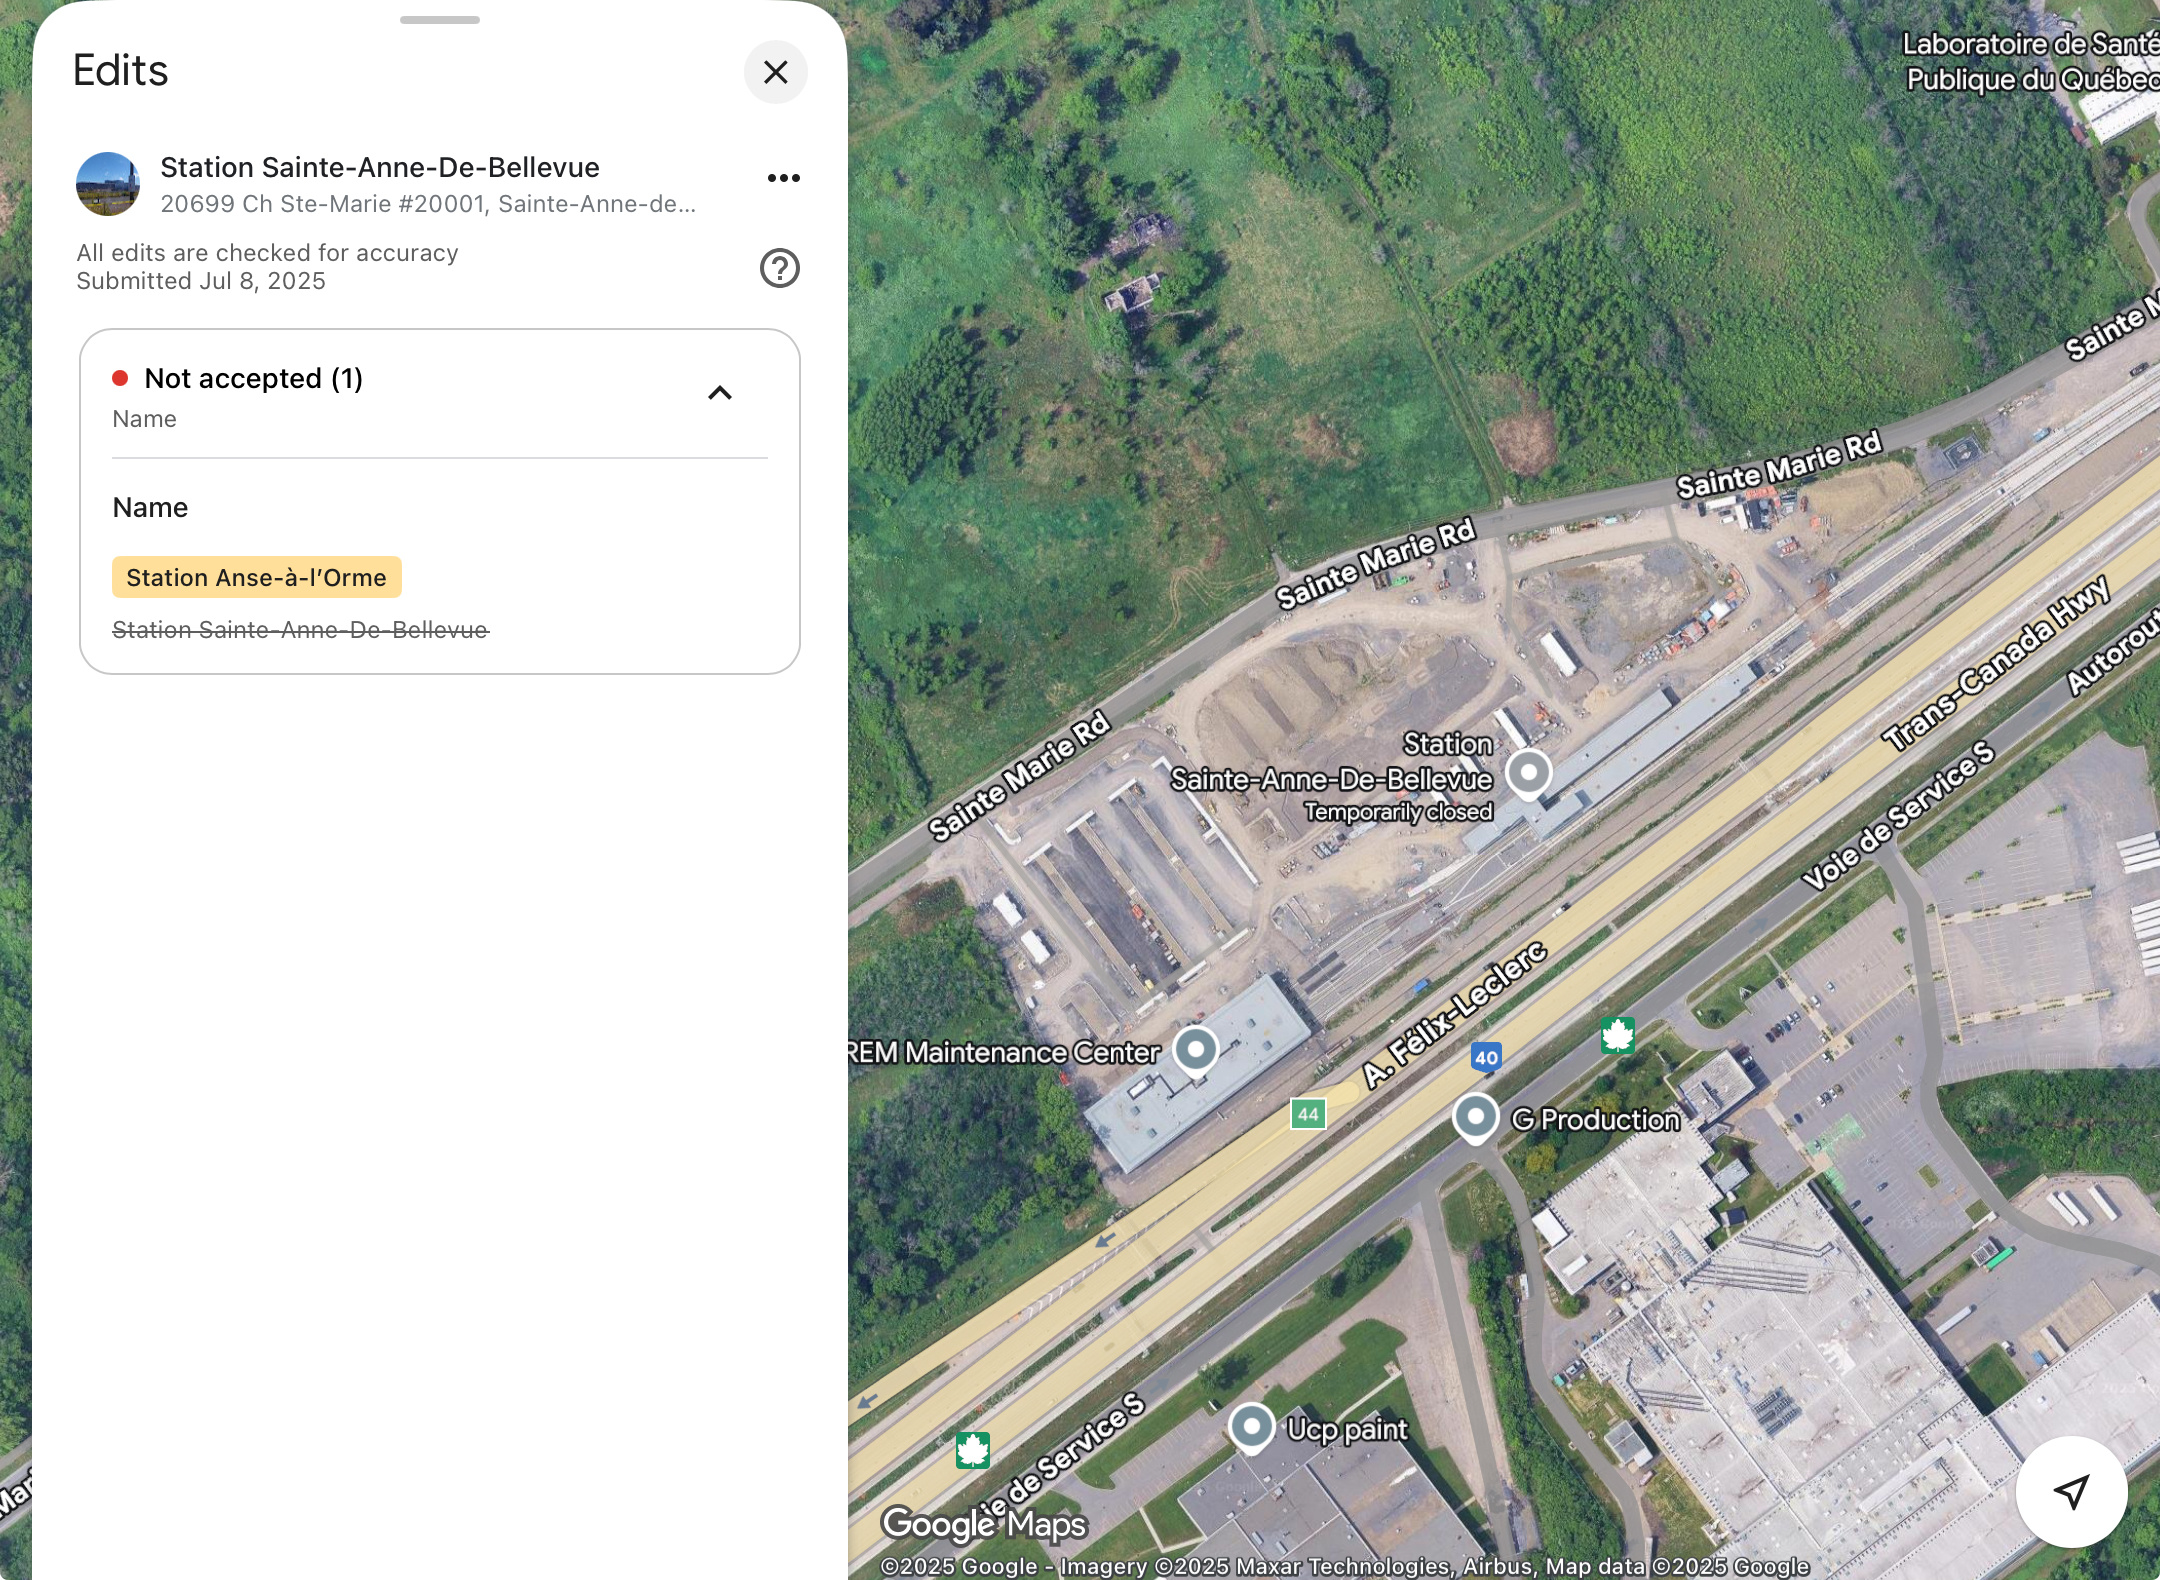Click the REM Maintenance Center pin

pyautogui.click(x=1195, y=1050)
